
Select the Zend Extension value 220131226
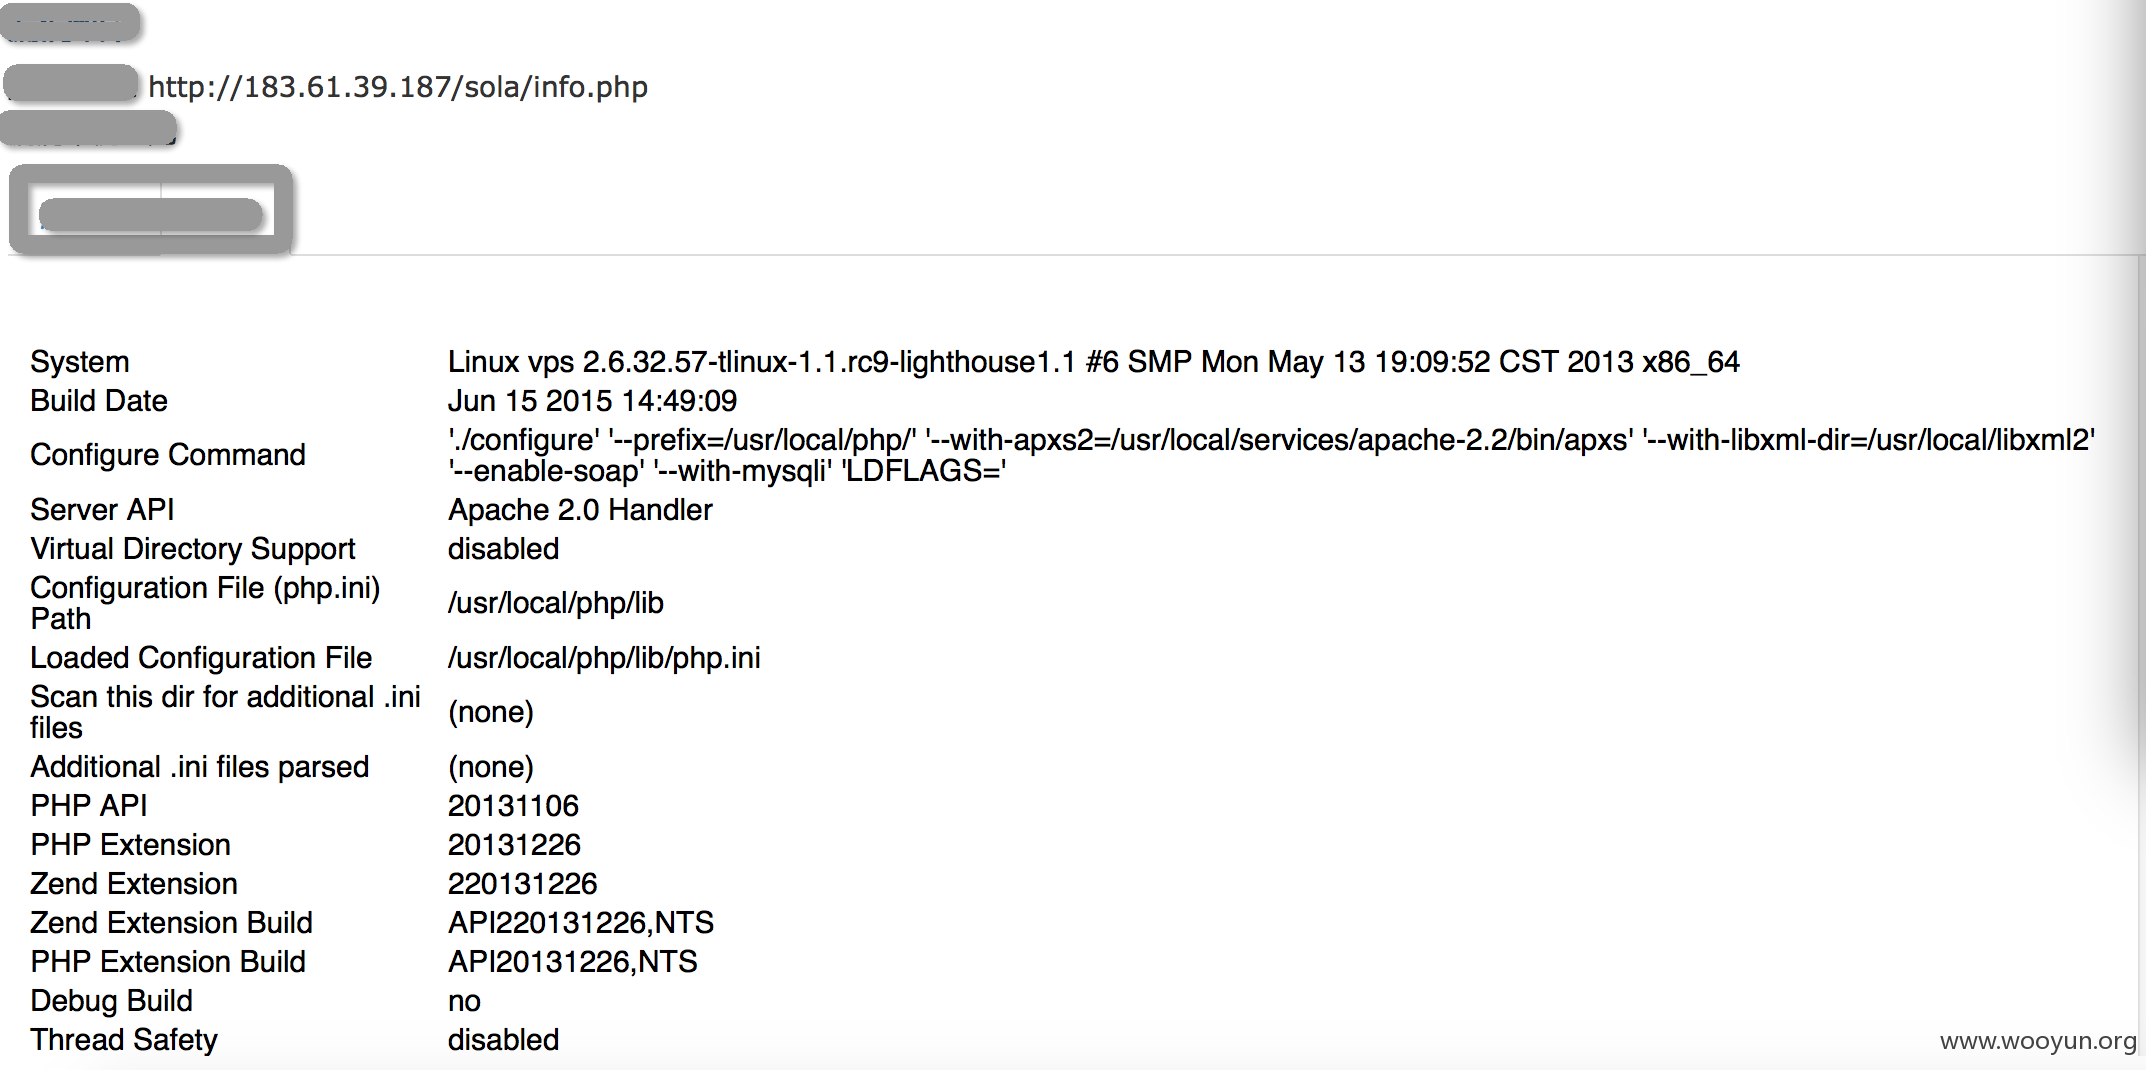pos(522,883)
